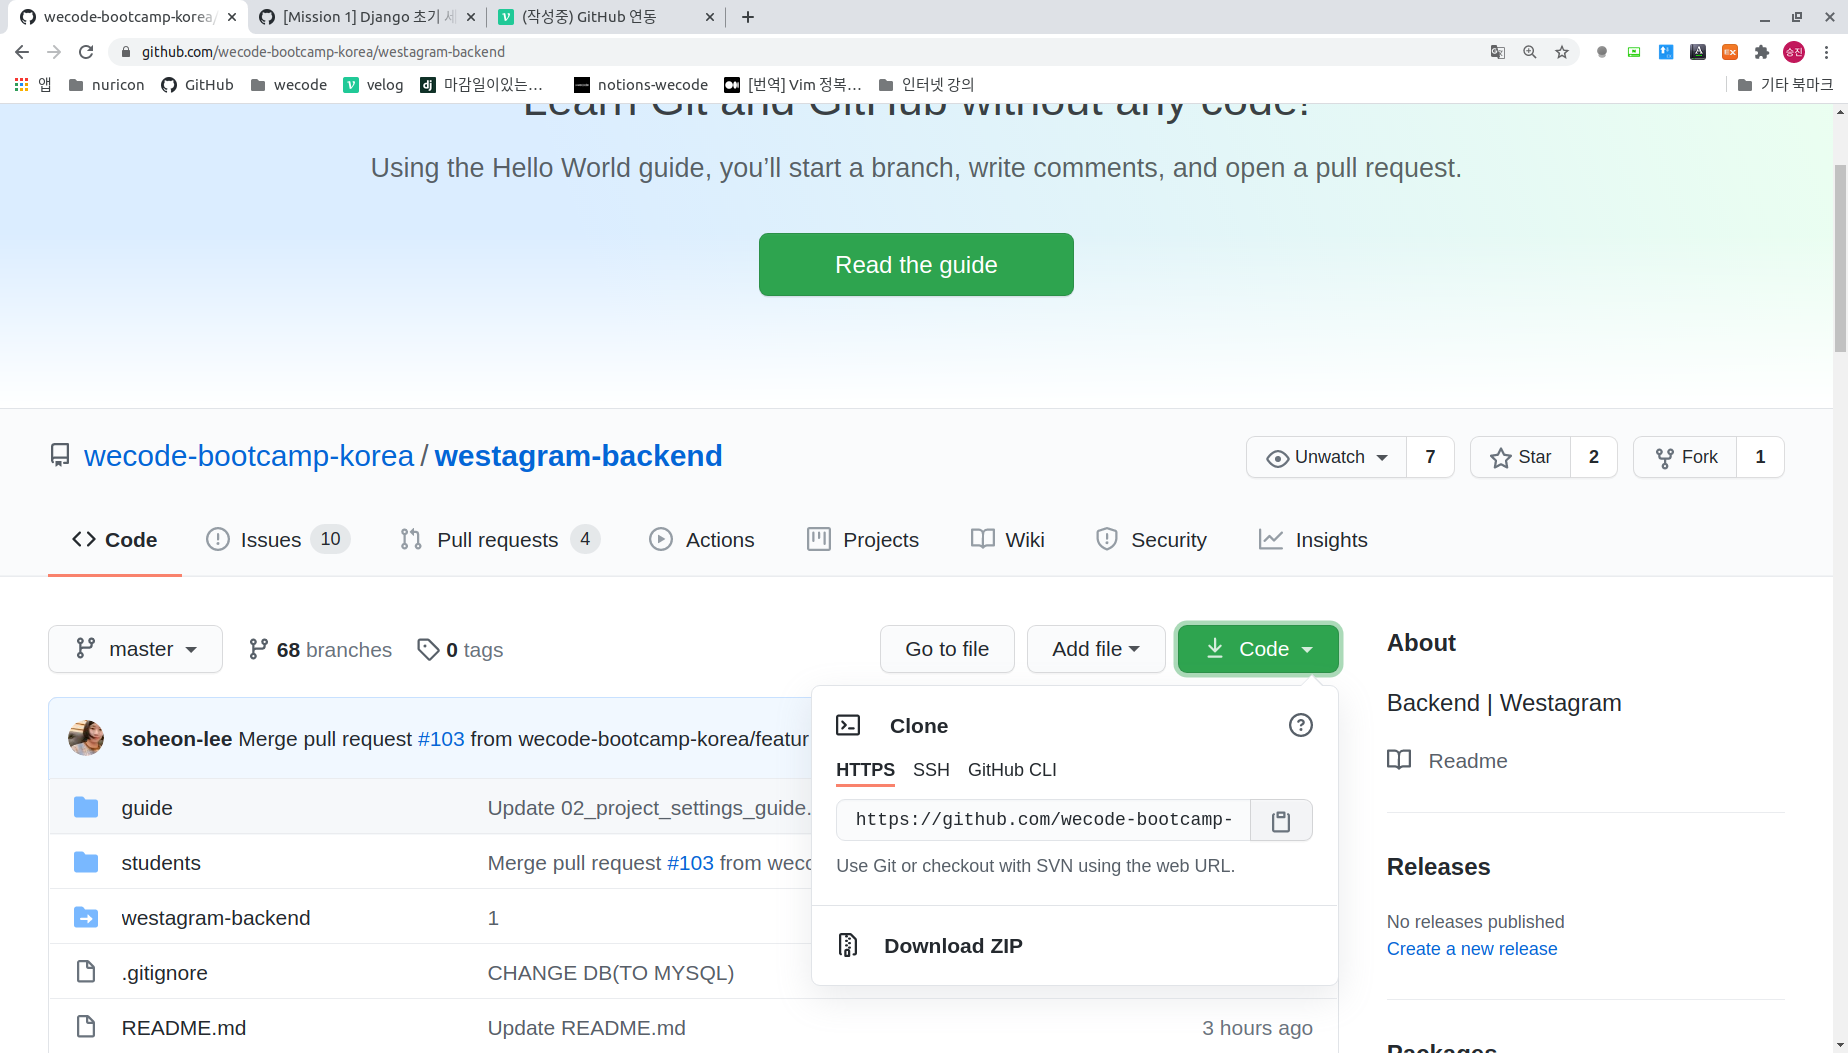Screen dimensions: 1848x1053
Task: Click the translate page icon
Action: pos(1498,52)
